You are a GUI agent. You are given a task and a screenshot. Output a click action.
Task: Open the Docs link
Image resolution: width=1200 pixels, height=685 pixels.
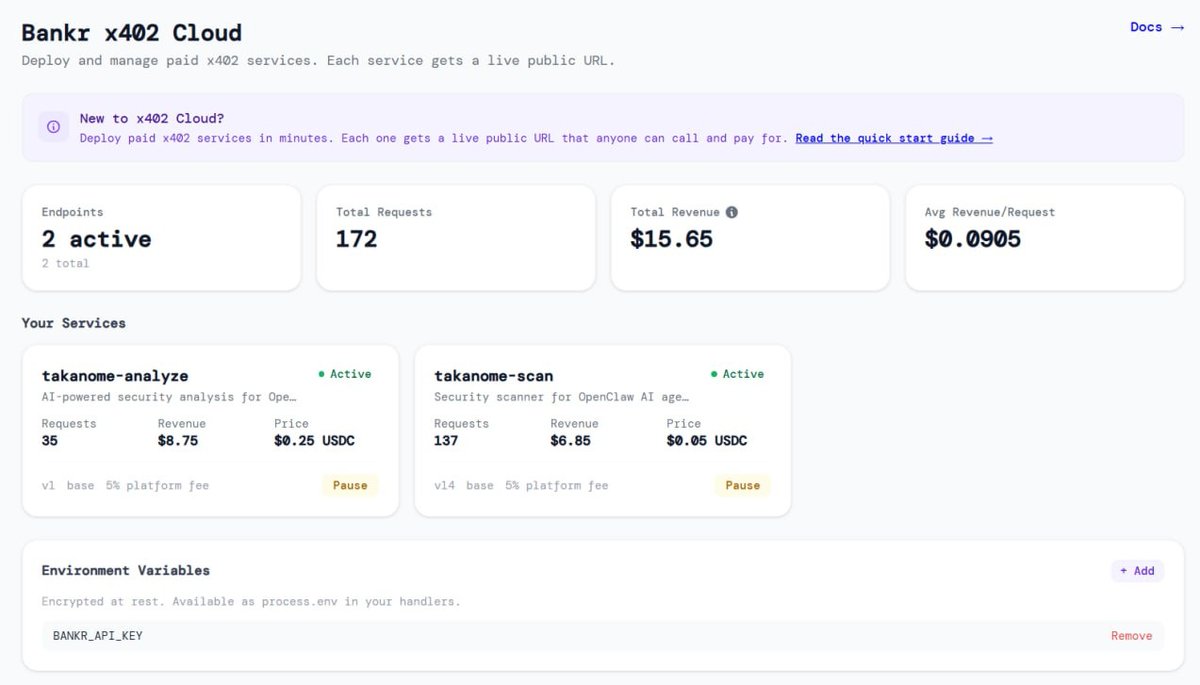pyautogui.click(x=1156, y=27)
